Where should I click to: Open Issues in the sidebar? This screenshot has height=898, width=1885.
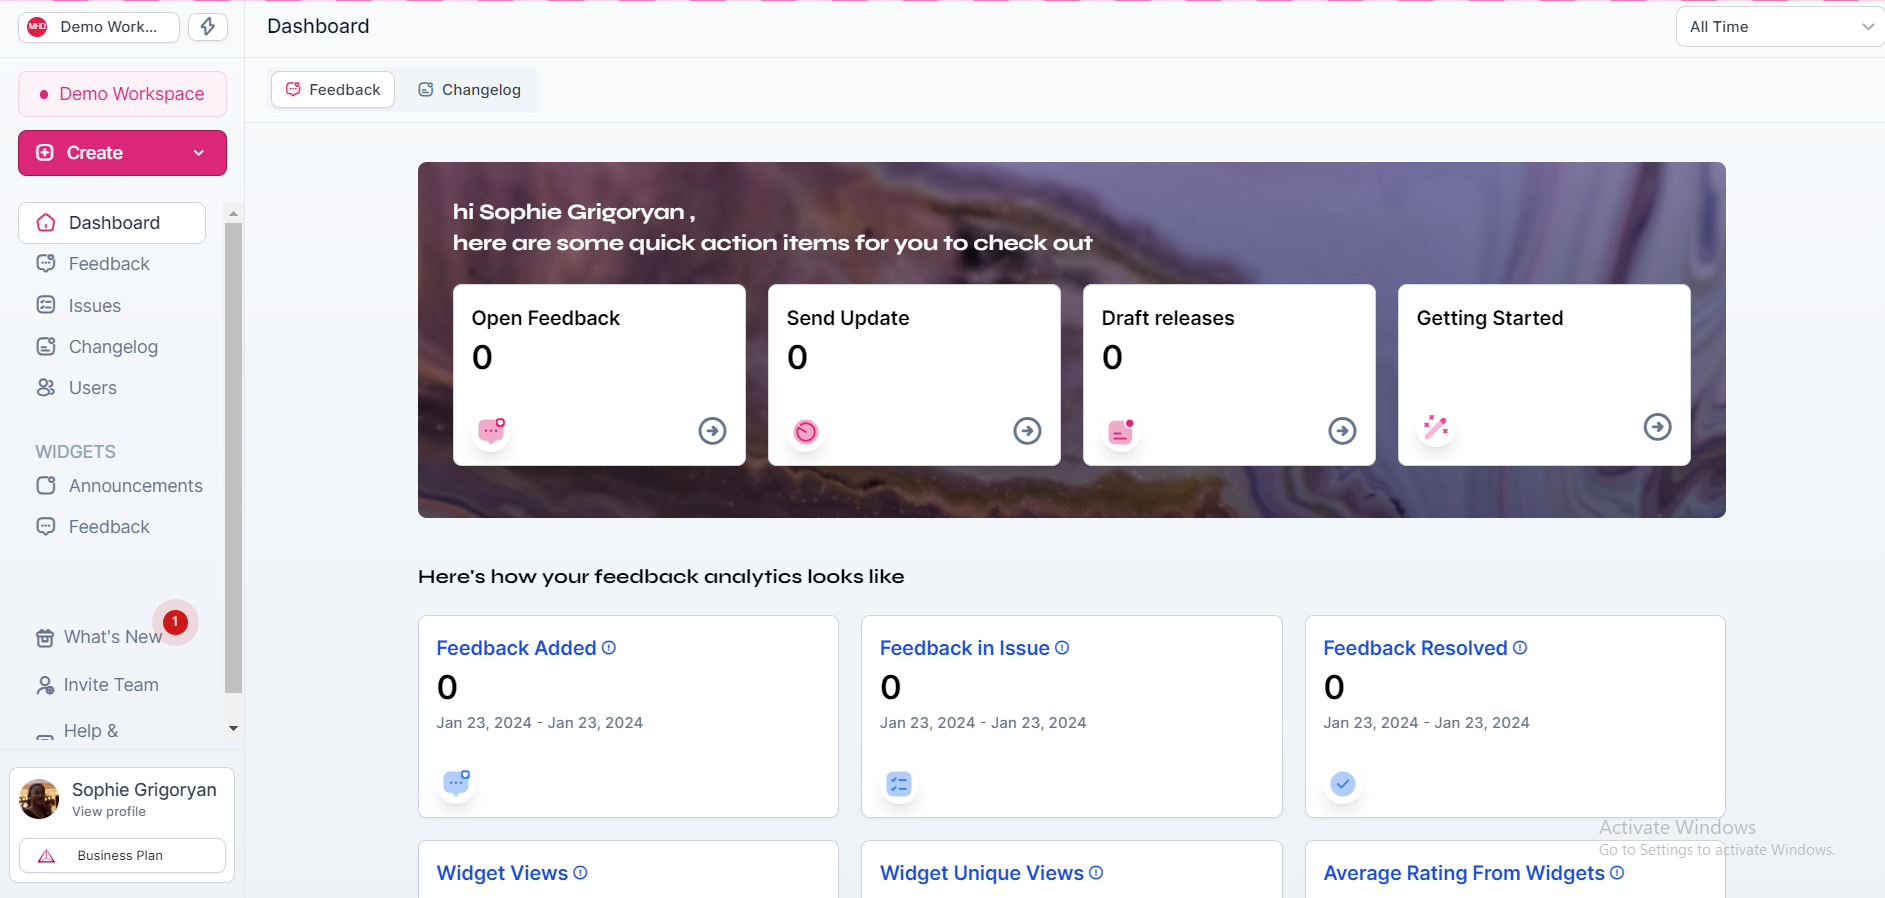click(94, 306)
